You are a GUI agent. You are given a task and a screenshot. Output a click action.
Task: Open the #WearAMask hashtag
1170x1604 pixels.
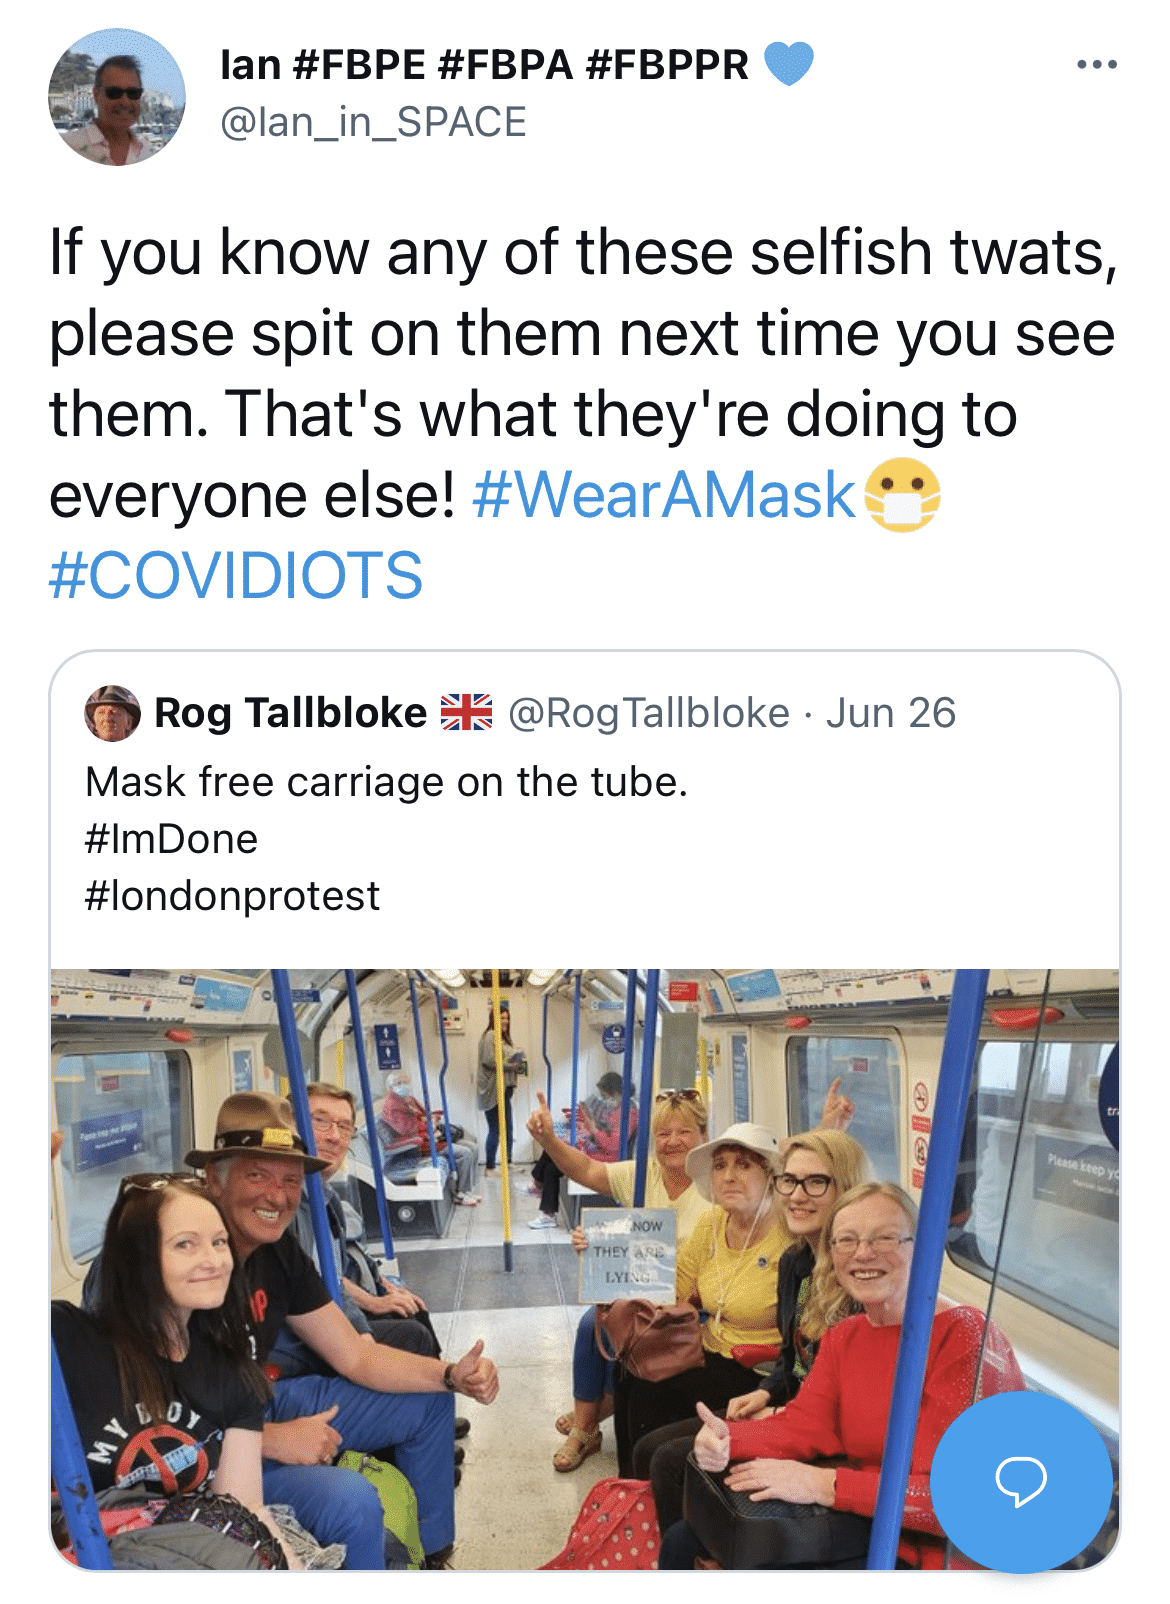coord(664,496)
